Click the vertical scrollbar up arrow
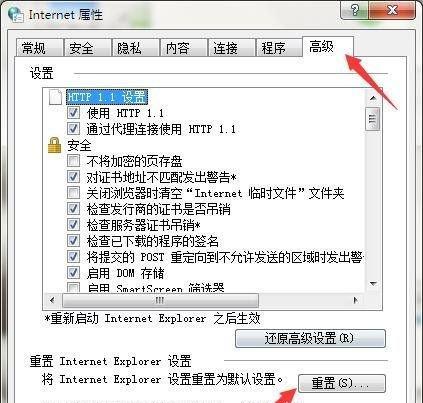The image size is (423, 403). (x=373, y=98)
